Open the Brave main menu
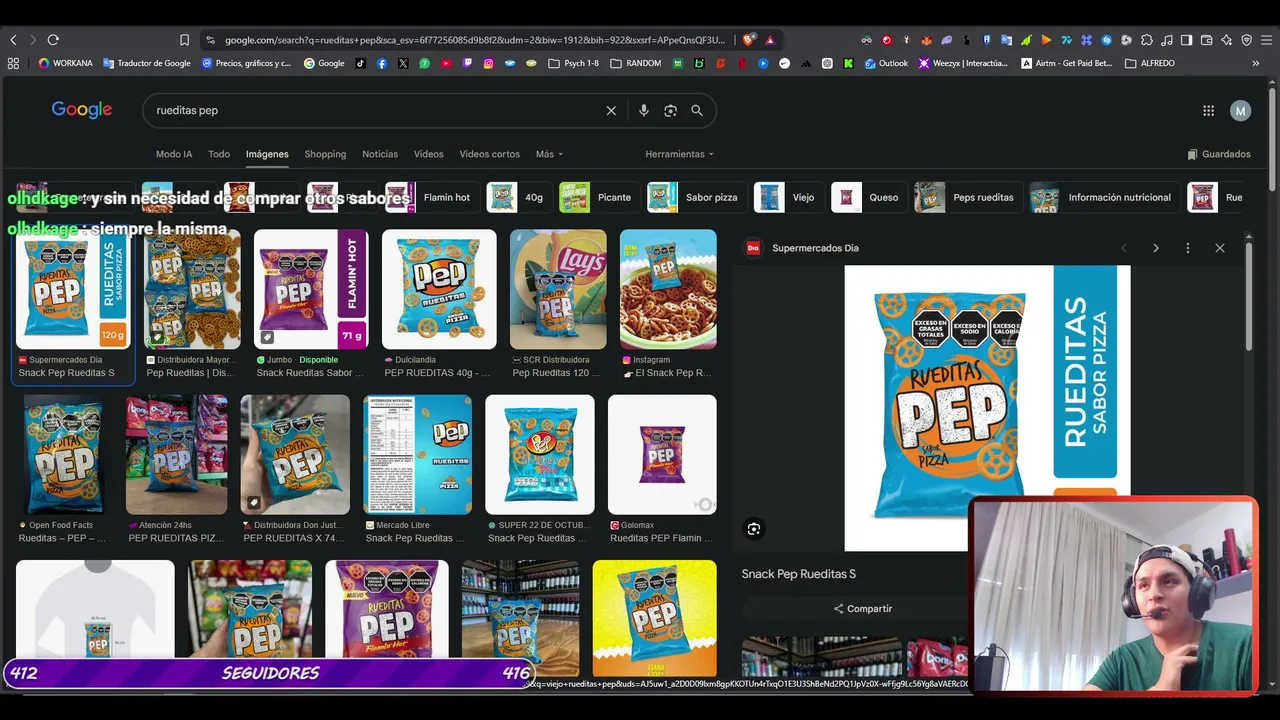 tap(1266, 40)
